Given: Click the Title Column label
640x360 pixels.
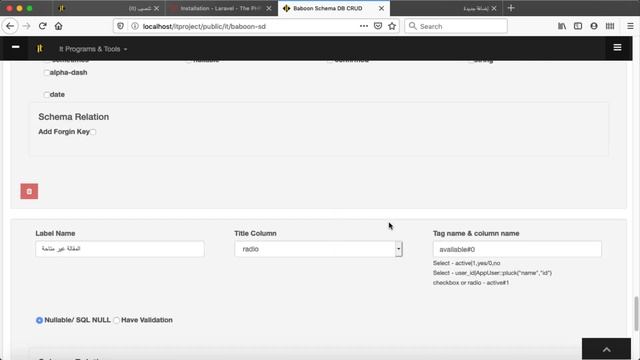Looking at the screenshot, I should pos(256,233).
